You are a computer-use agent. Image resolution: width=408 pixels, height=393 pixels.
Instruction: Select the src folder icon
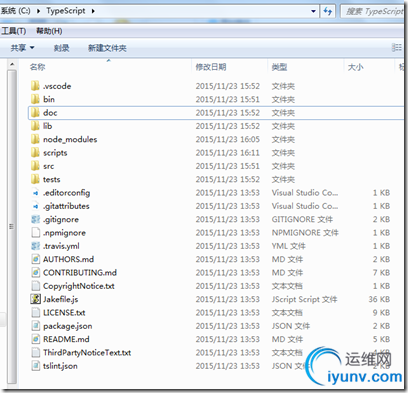[35, 166]
